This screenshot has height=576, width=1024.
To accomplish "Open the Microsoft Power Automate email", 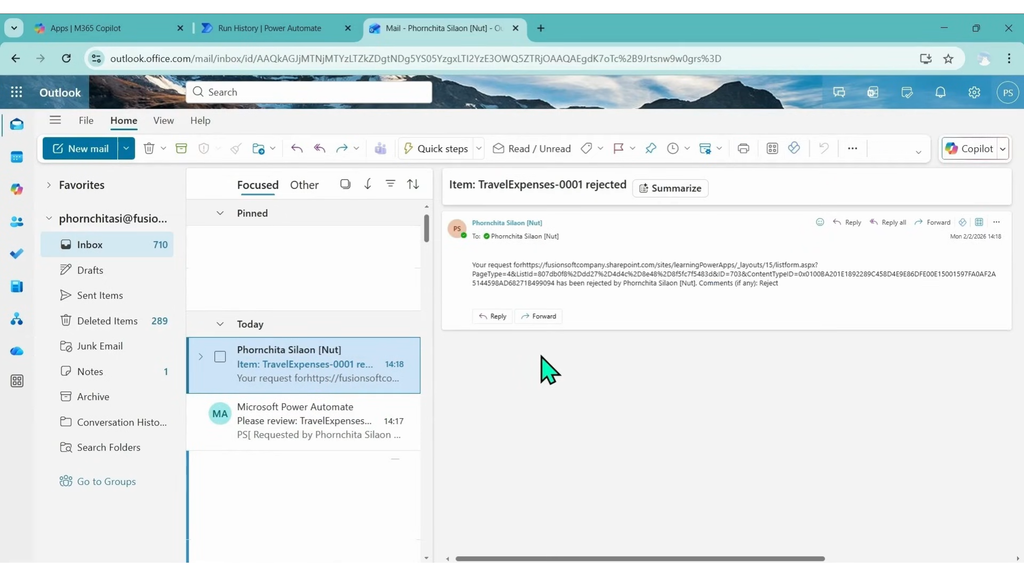I will point(304,421).
